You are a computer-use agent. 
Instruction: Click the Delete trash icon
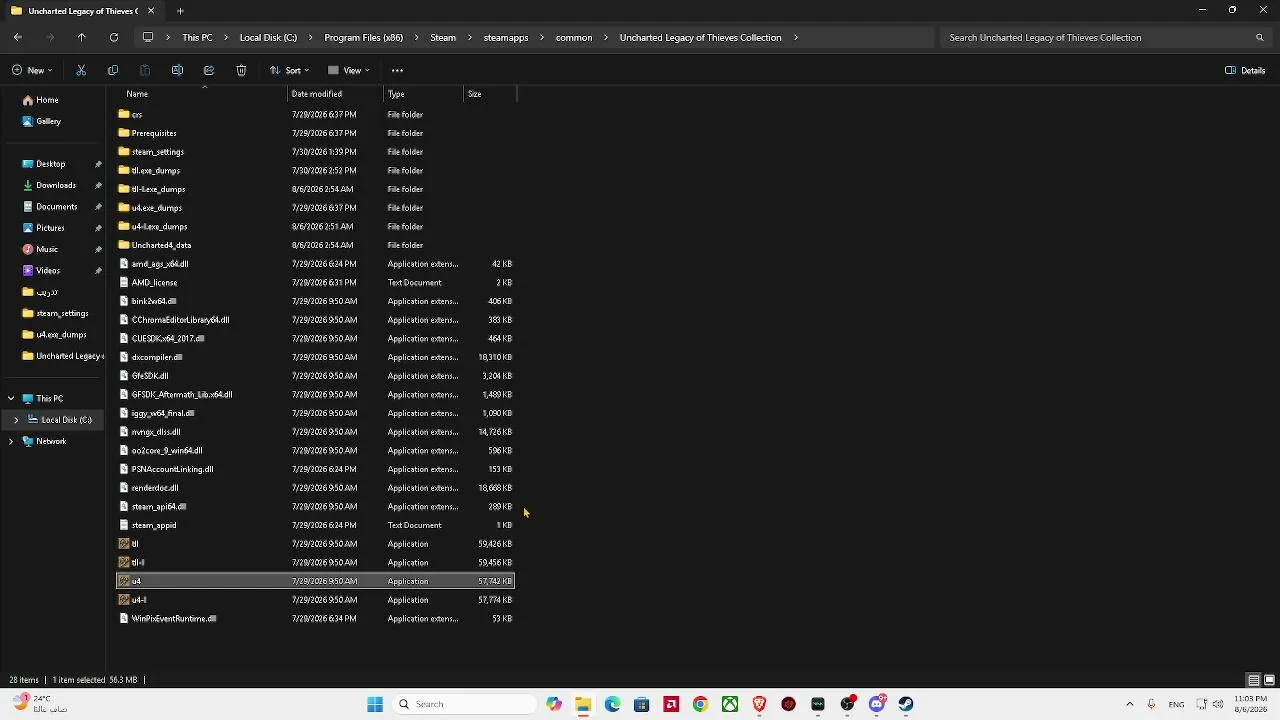(241, 70)
